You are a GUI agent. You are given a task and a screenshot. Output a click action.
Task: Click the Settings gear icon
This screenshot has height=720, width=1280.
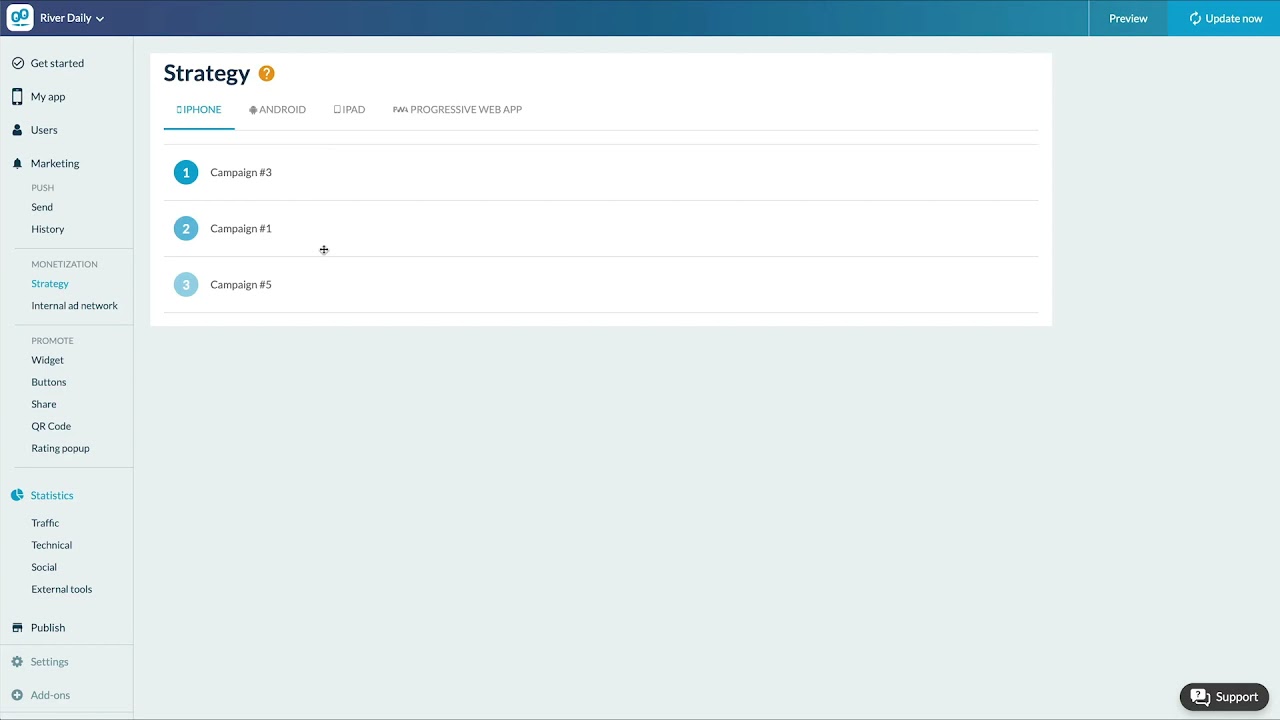[x=17, y=662]
